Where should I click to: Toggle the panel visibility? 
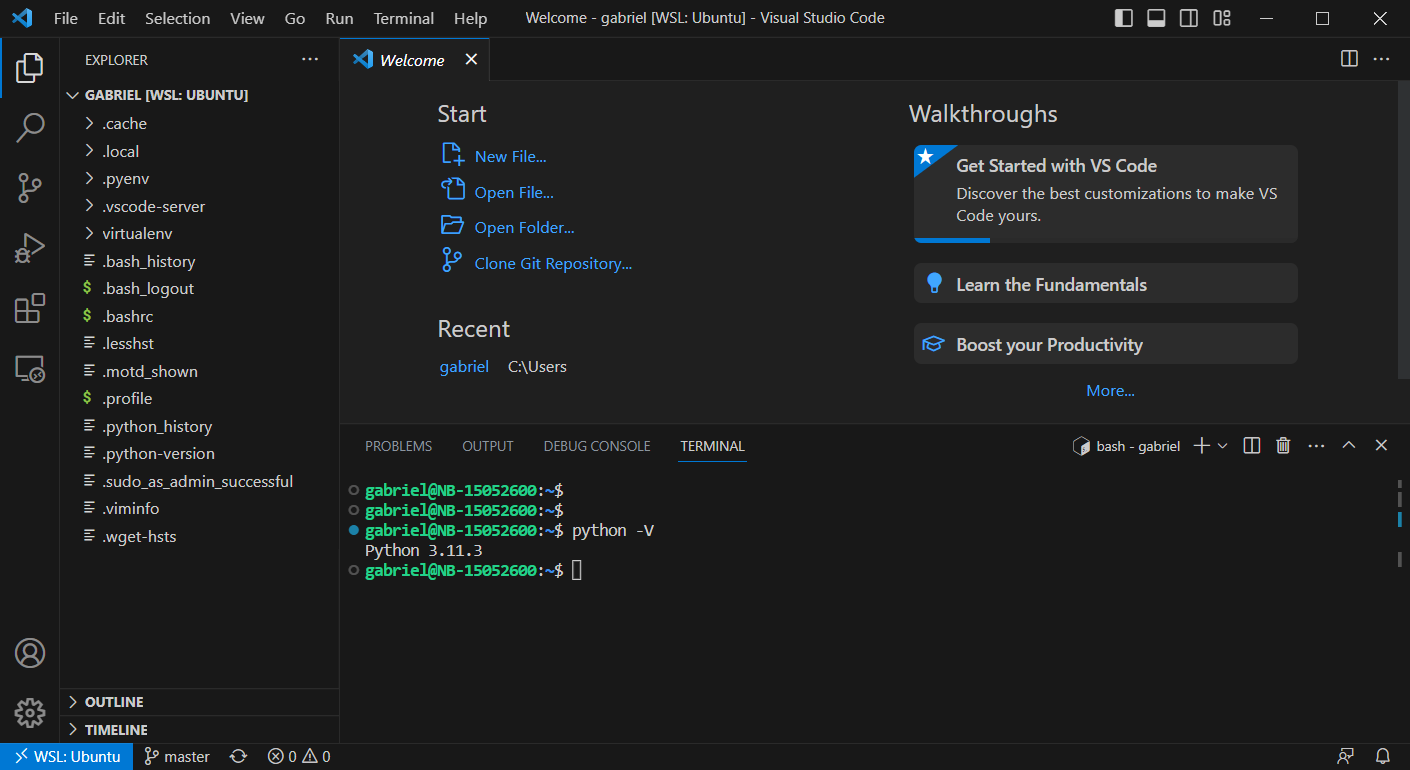(x=1156, y=17)
